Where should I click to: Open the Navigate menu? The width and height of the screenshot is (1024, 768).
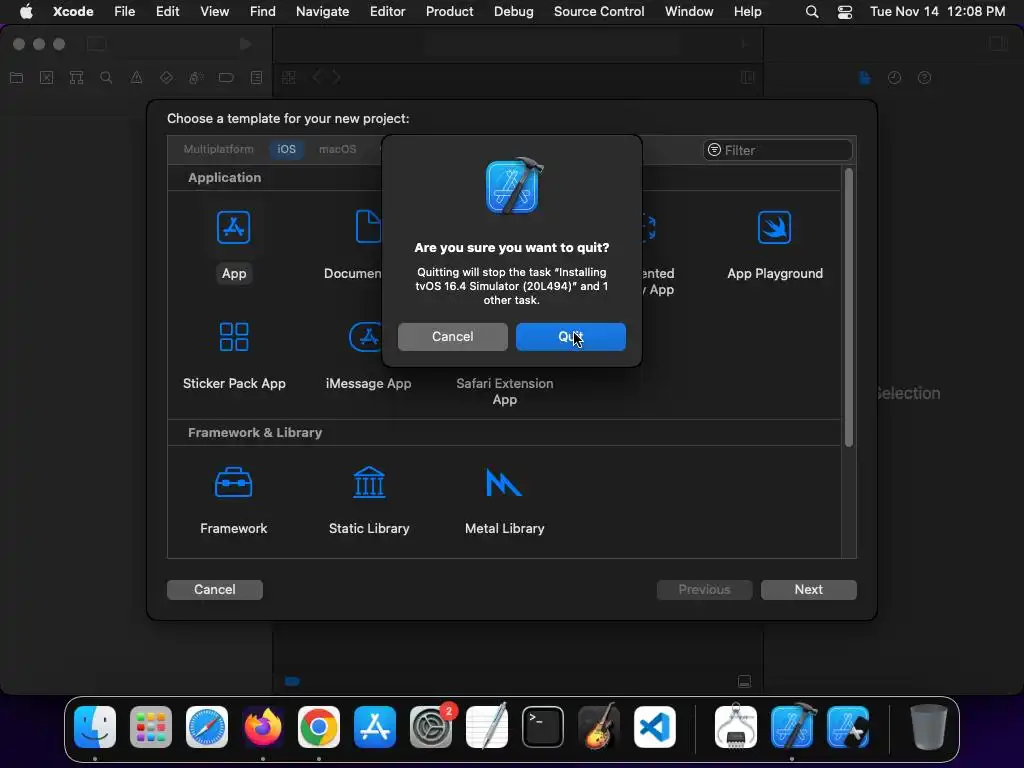[x=323, y=11]
